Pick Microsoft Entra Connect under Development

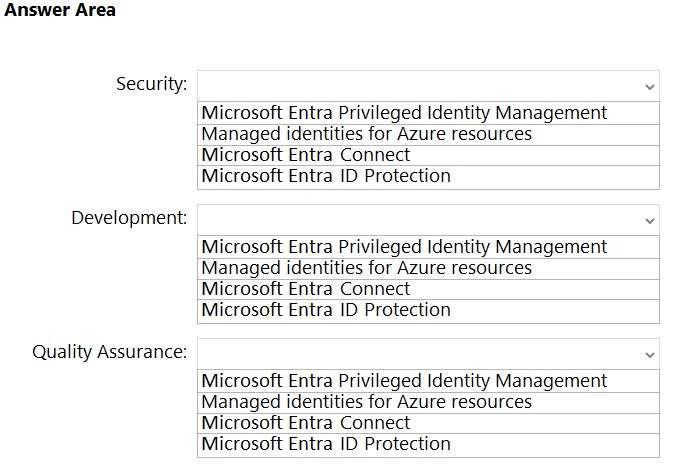[306, 289]
